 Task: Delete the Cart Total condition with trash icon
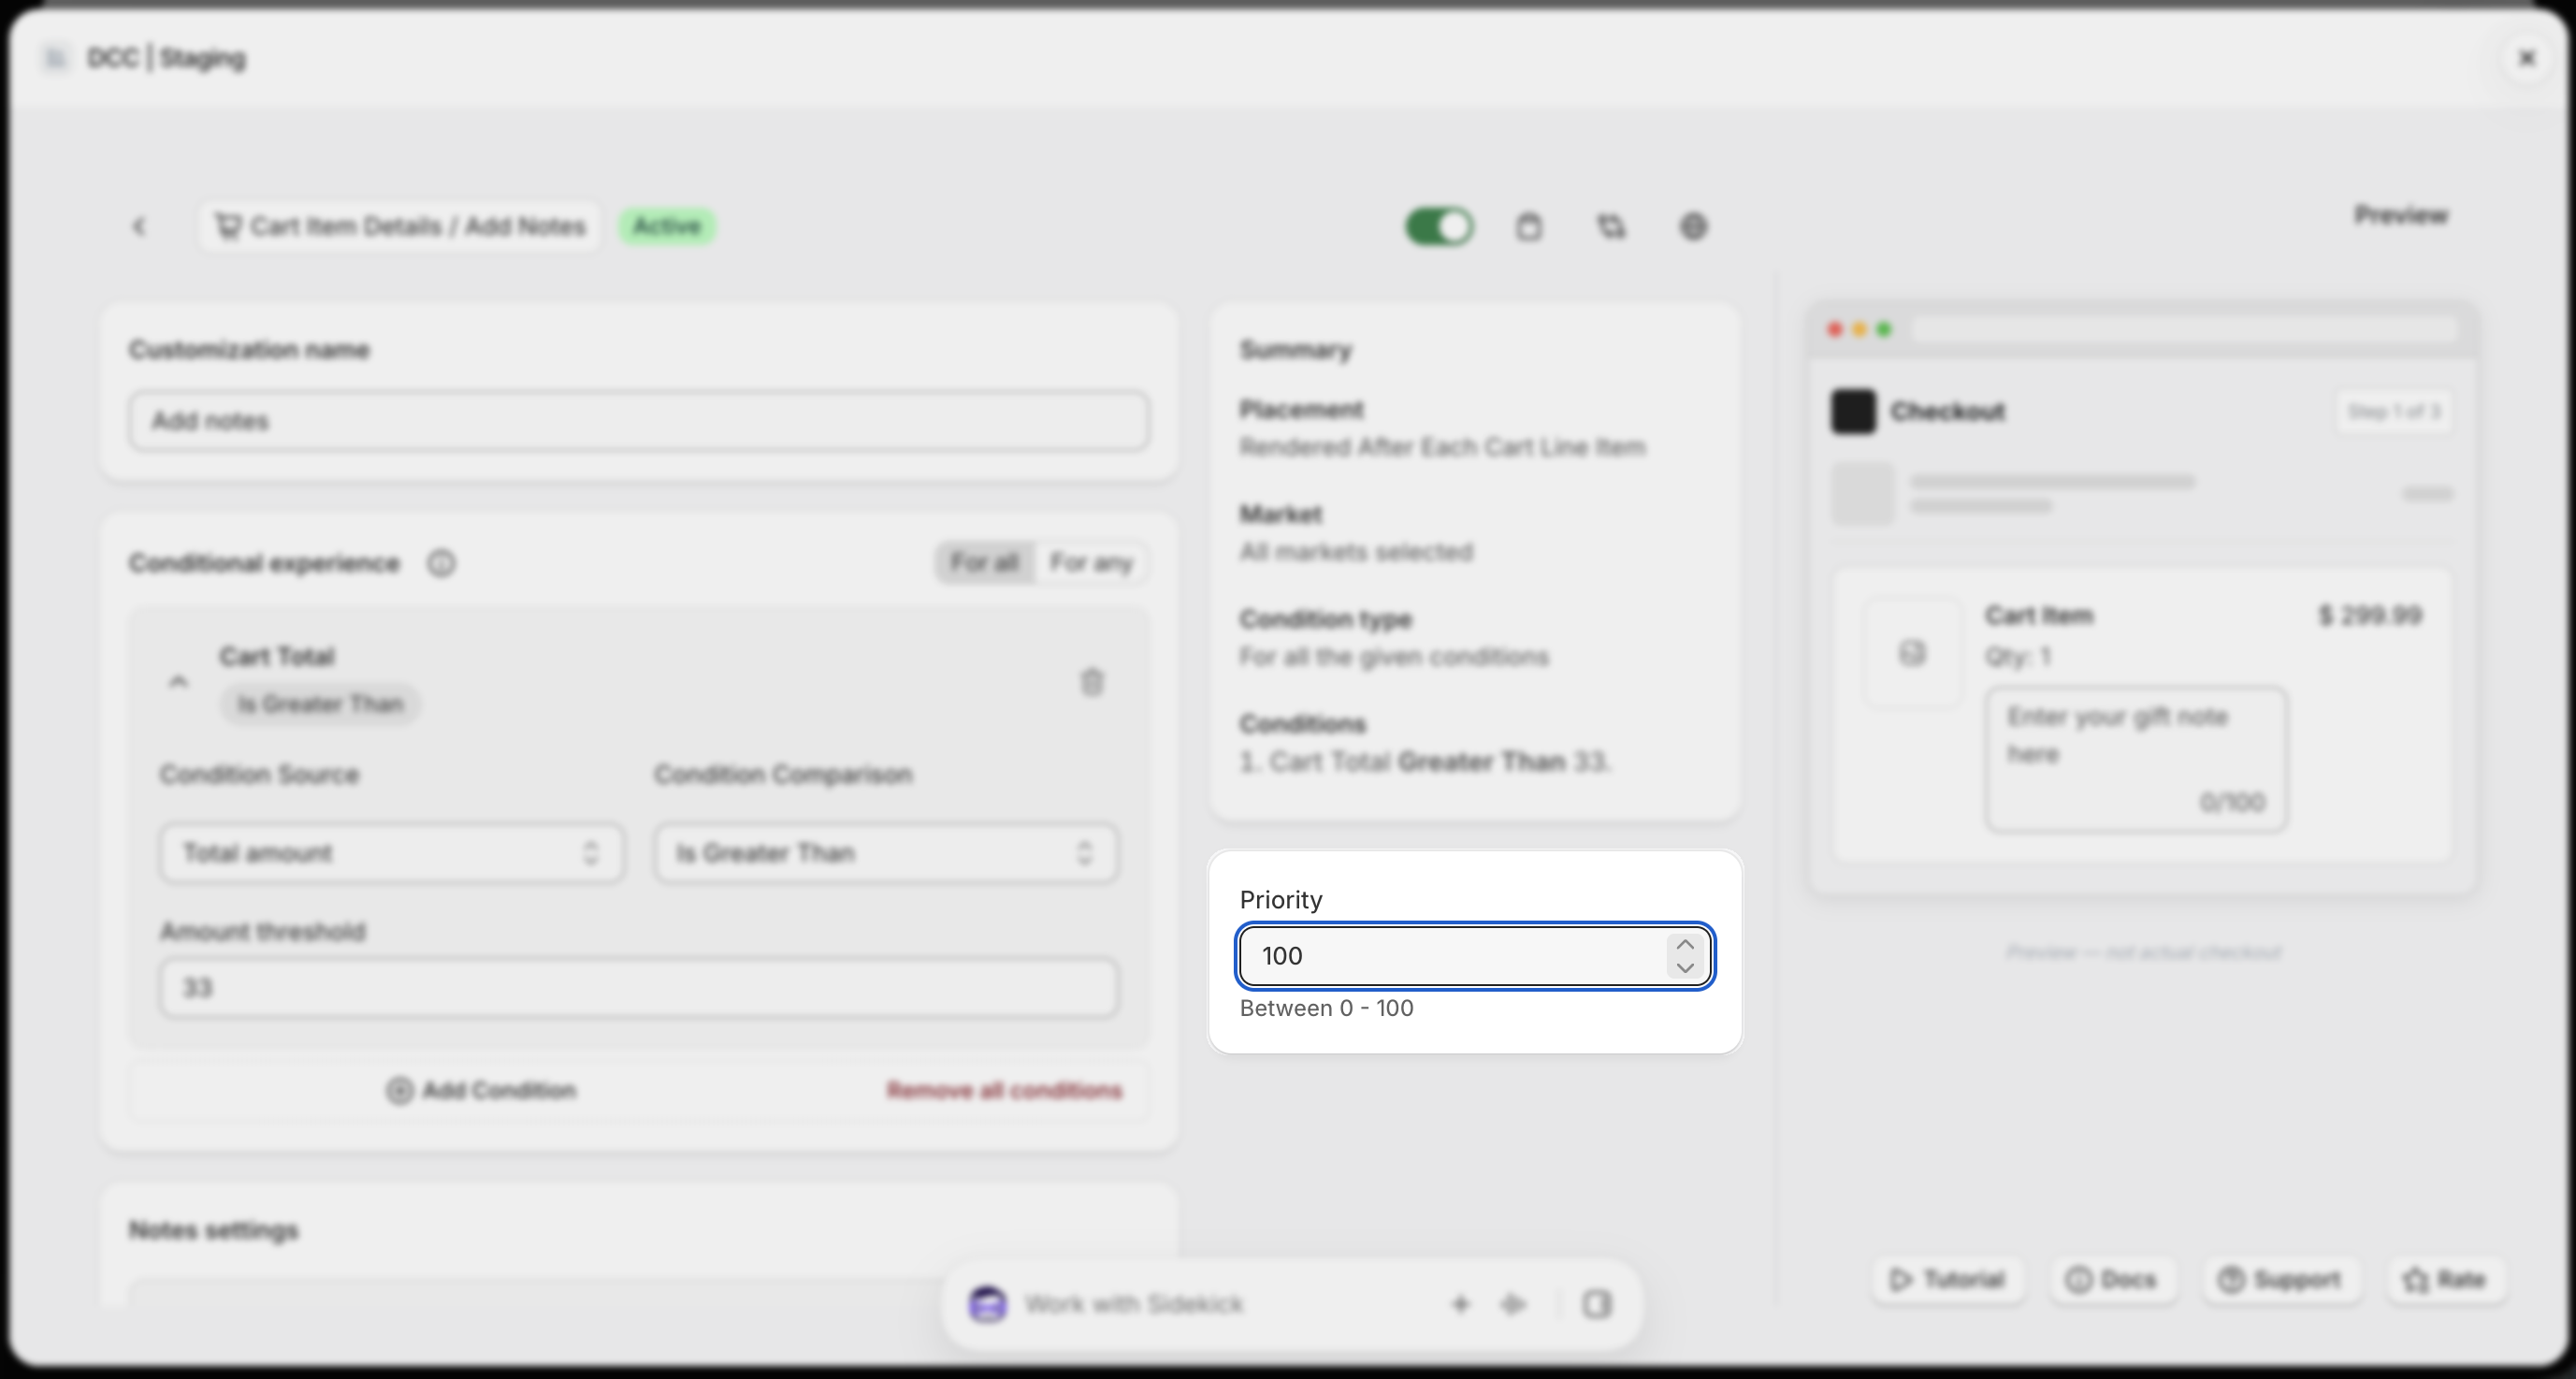click(x=1092, y=682)
